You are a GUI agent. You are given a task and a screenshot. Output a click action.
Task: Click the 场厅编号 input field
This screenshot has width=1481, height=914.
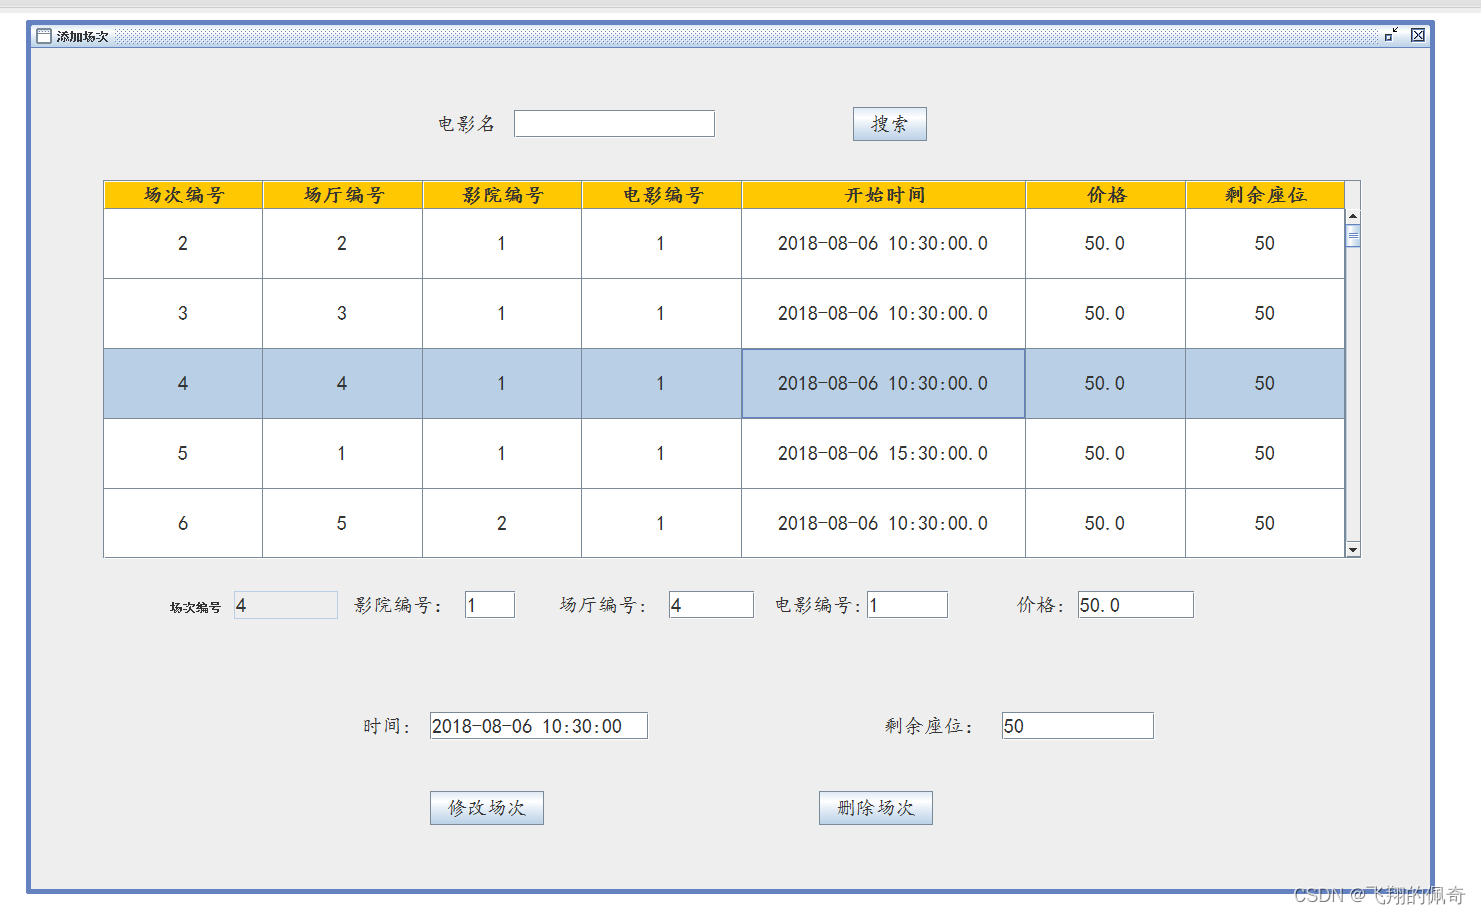pyautogui.click(x=711, y=605)
